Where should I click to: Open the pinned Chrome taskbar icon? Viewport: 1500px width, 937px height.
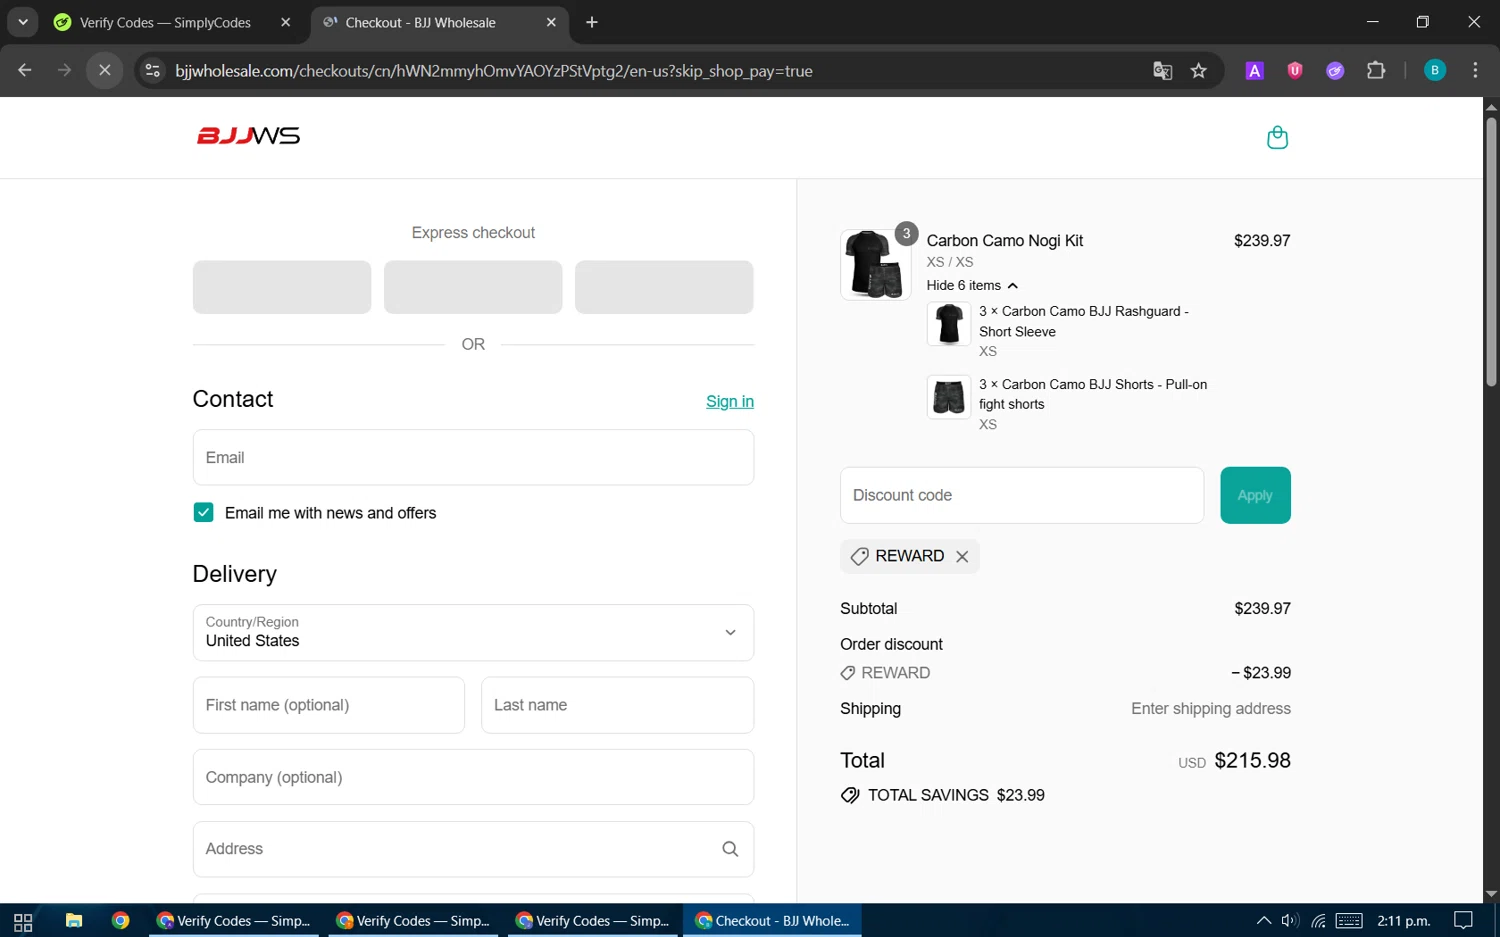point(121,921)
